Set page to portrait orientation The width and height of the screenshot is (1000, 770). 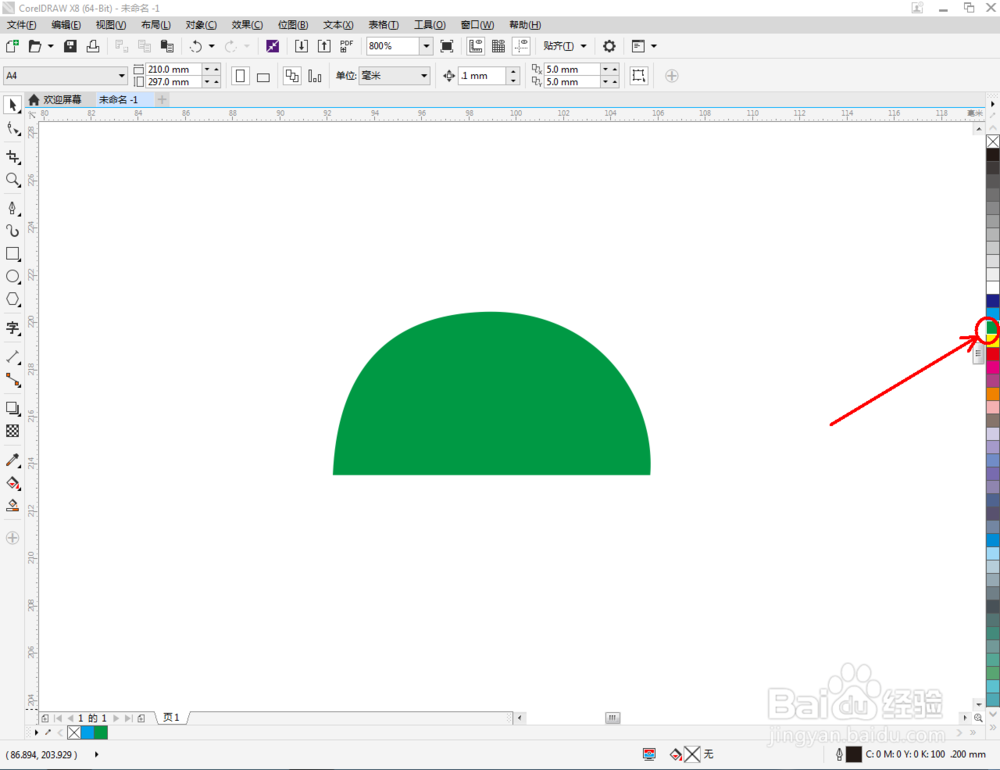click(x=240, y=76)
